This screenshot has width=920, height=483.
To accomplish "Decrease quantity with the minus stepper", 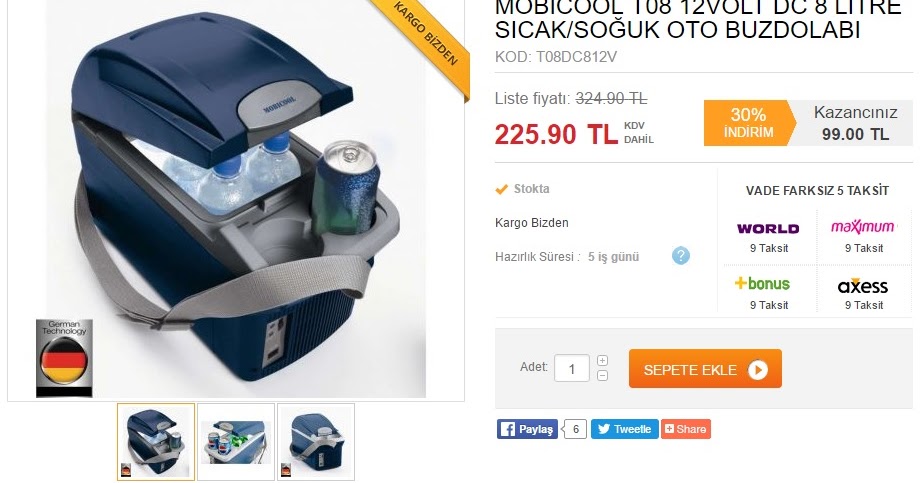I will (x=602, y=376).
